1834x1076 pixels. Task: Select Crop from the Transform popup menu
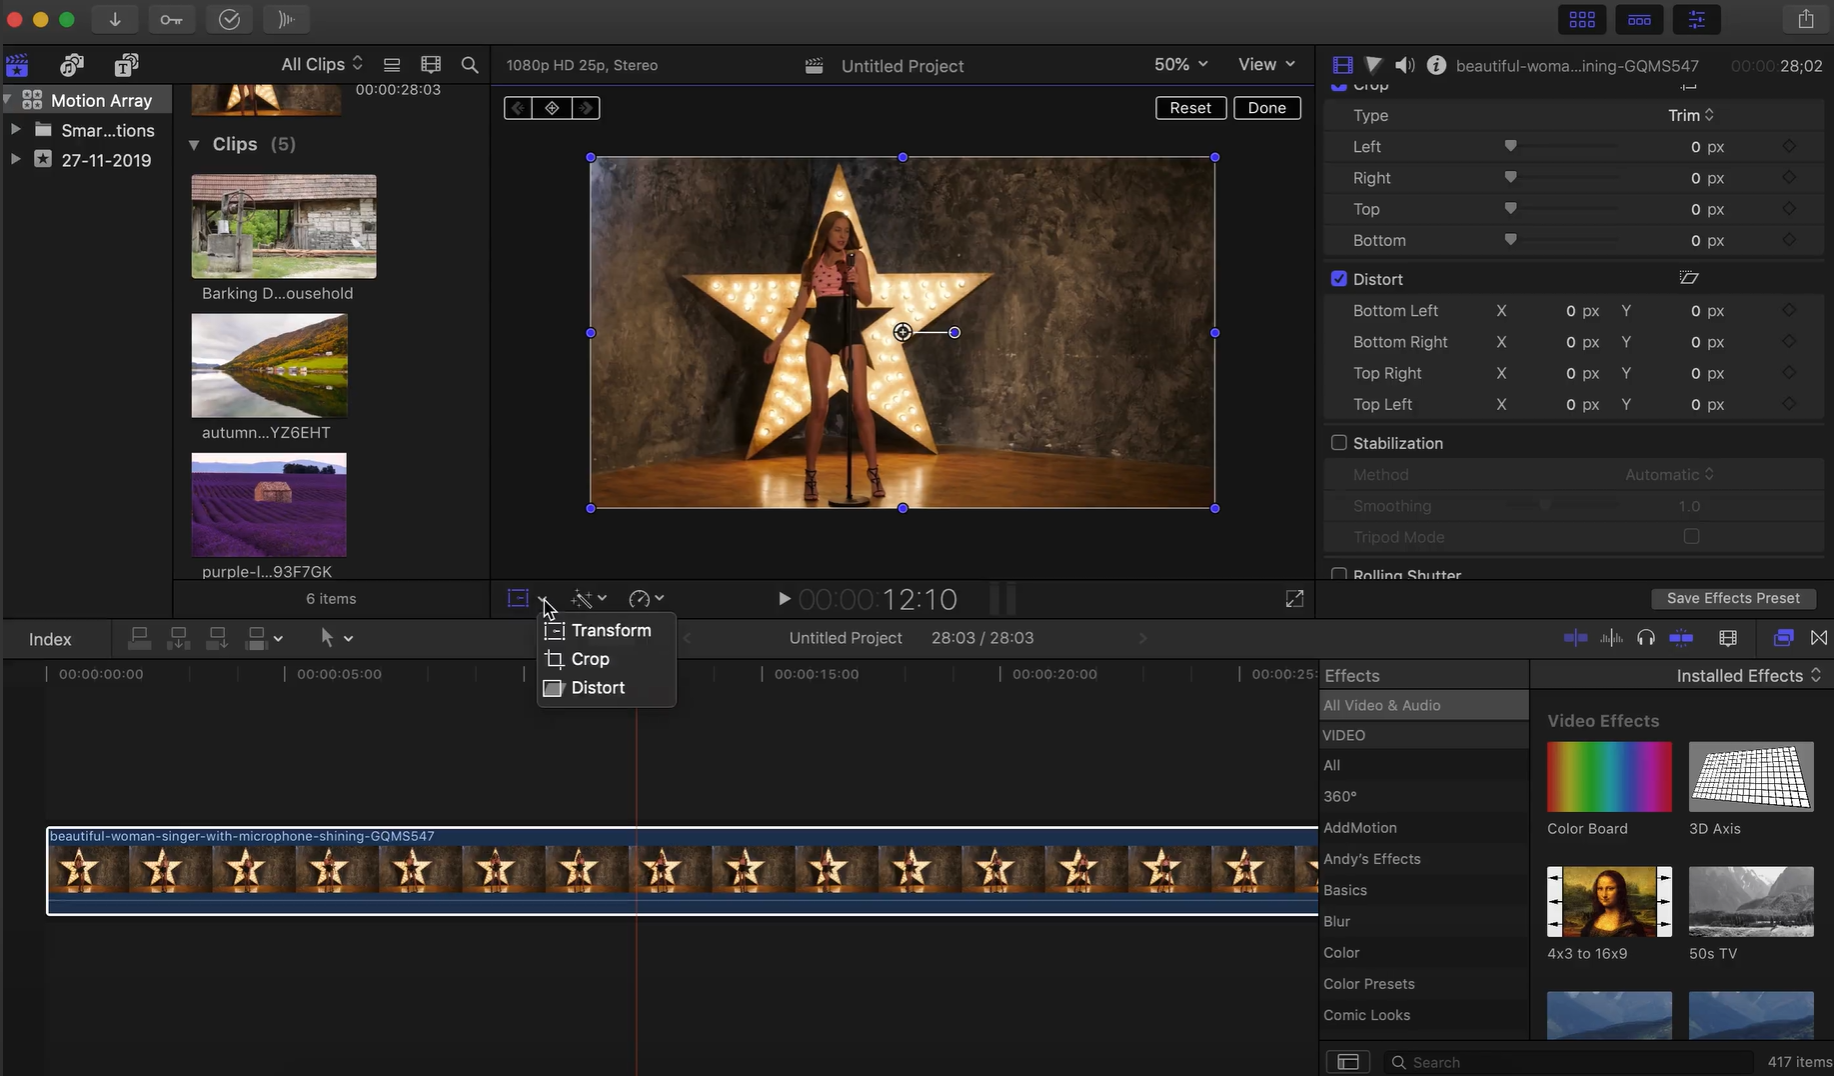pyautogui.click(x=590, y=659)
